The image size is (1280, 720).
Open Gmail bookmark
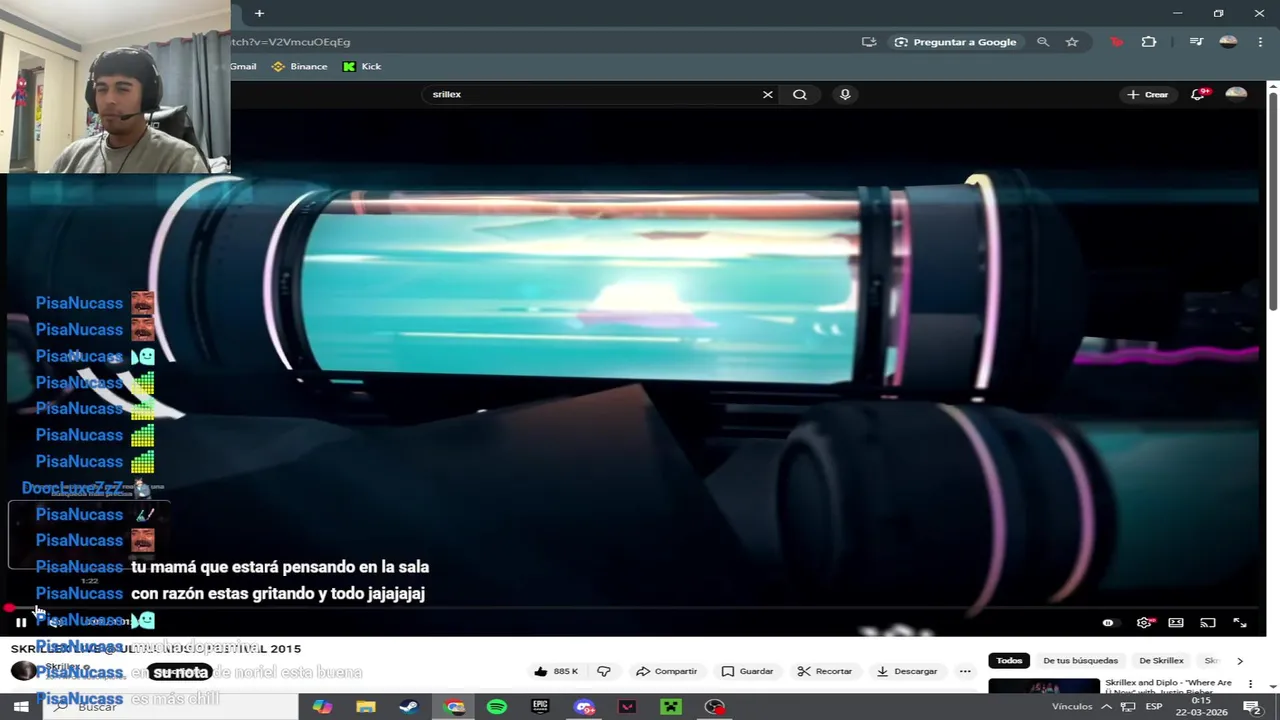coord(243,66)
